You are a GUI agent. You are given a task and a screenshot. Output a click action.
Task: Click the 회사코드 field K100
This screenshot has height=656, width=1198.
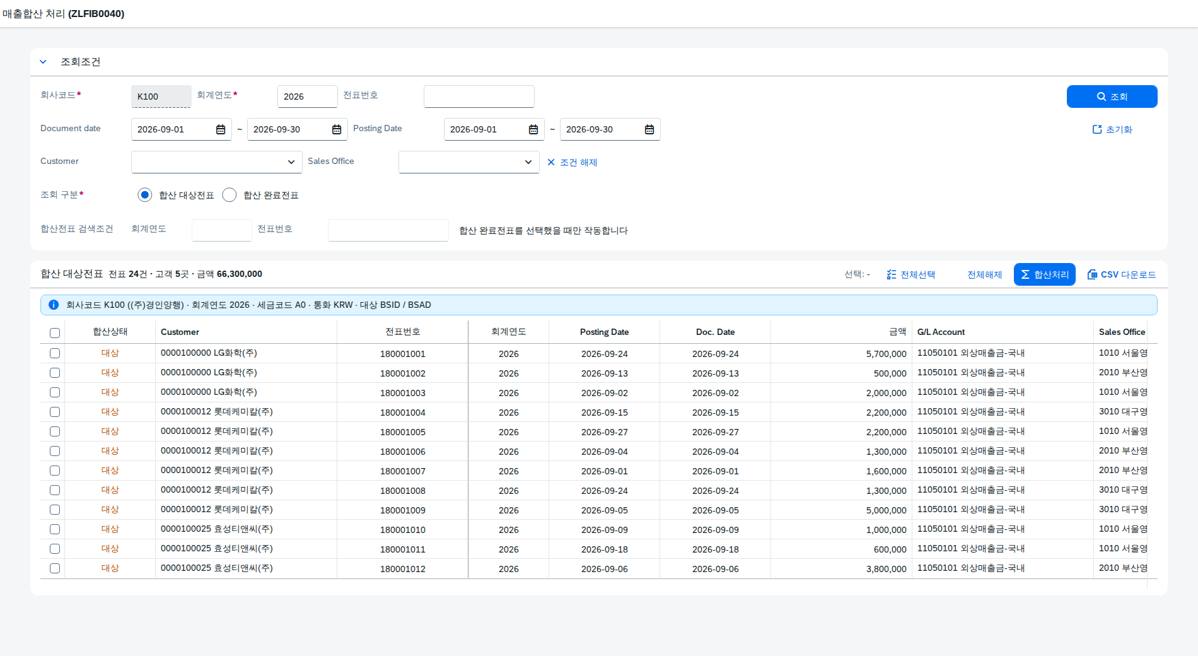(x=161, y=96)
